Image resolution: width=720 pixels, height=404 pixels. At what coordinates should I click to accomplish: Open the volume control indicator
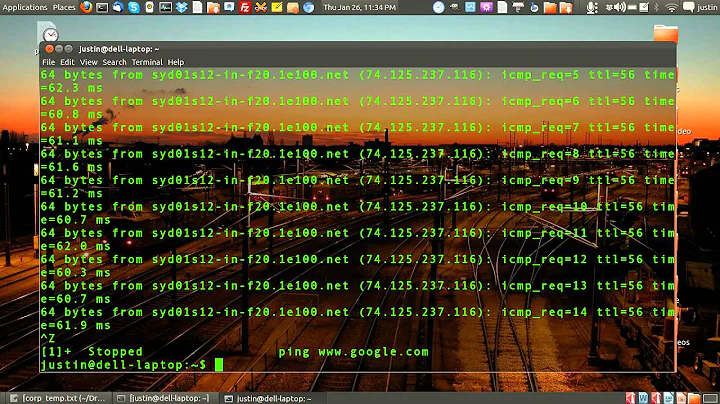tap(620, 7)
